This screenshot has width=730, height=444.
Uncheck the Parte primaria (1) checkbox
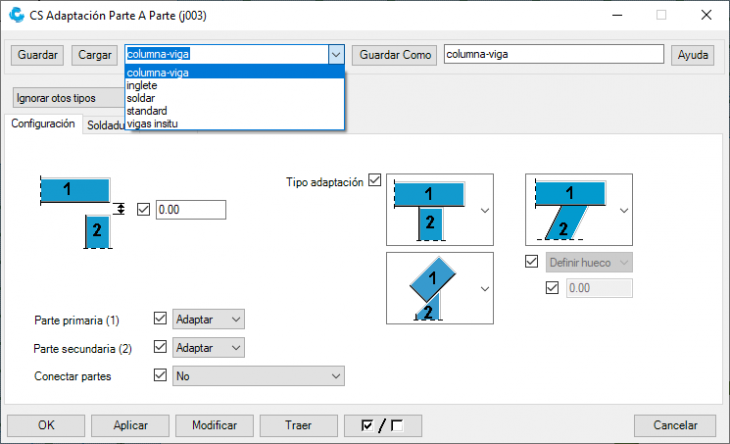160,319
